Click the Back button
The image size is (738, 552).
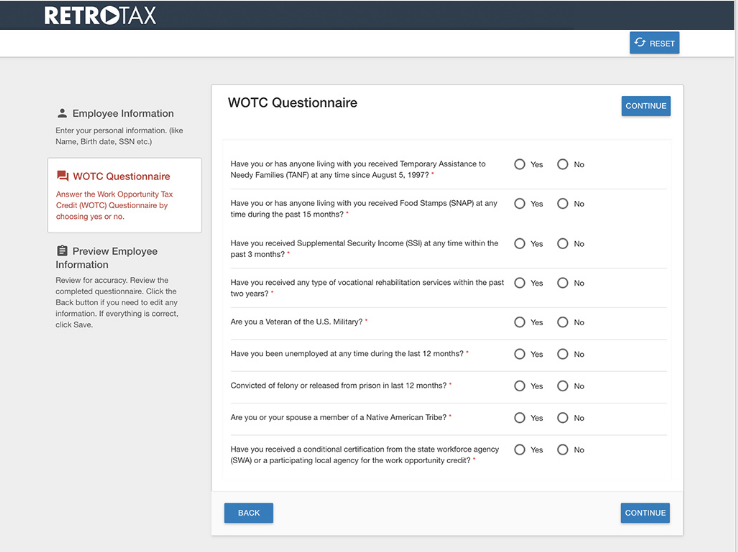click(249, 513)
